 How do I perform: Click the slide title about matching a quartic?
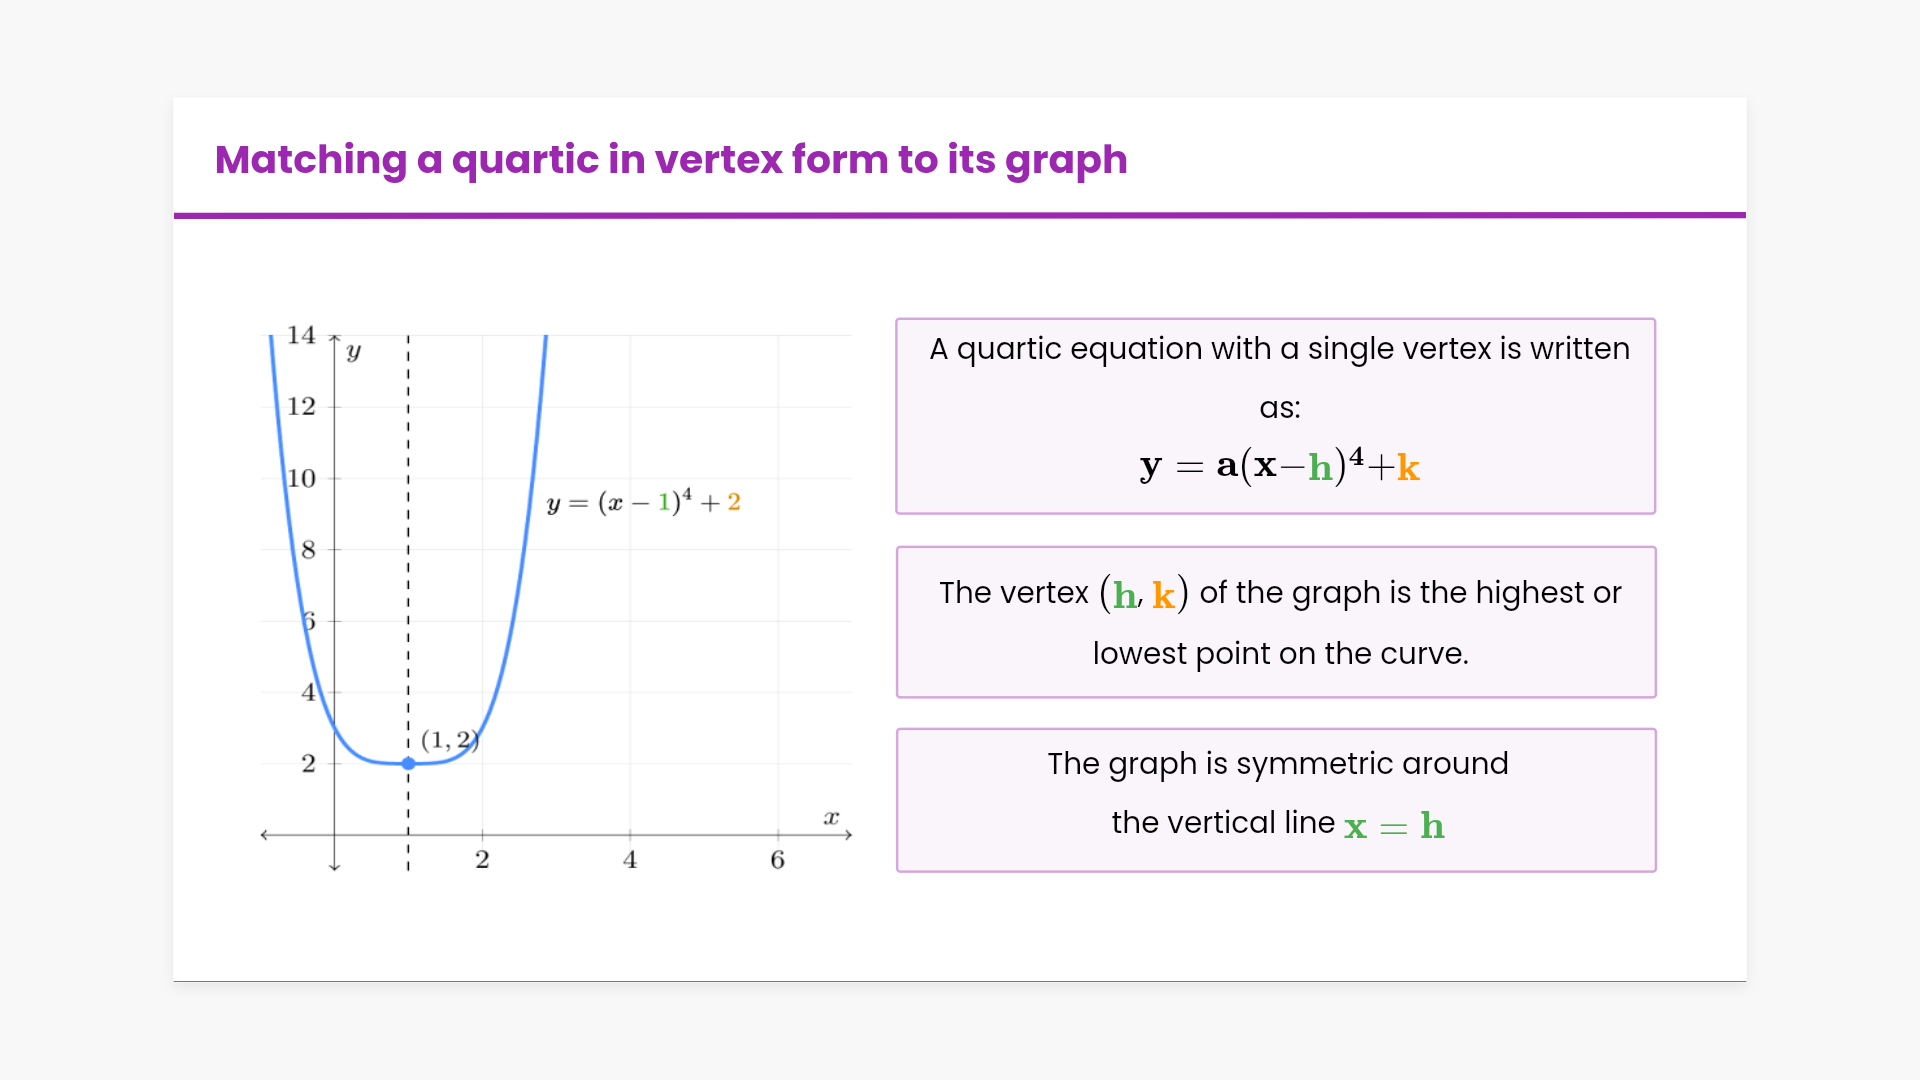[671, 160]
